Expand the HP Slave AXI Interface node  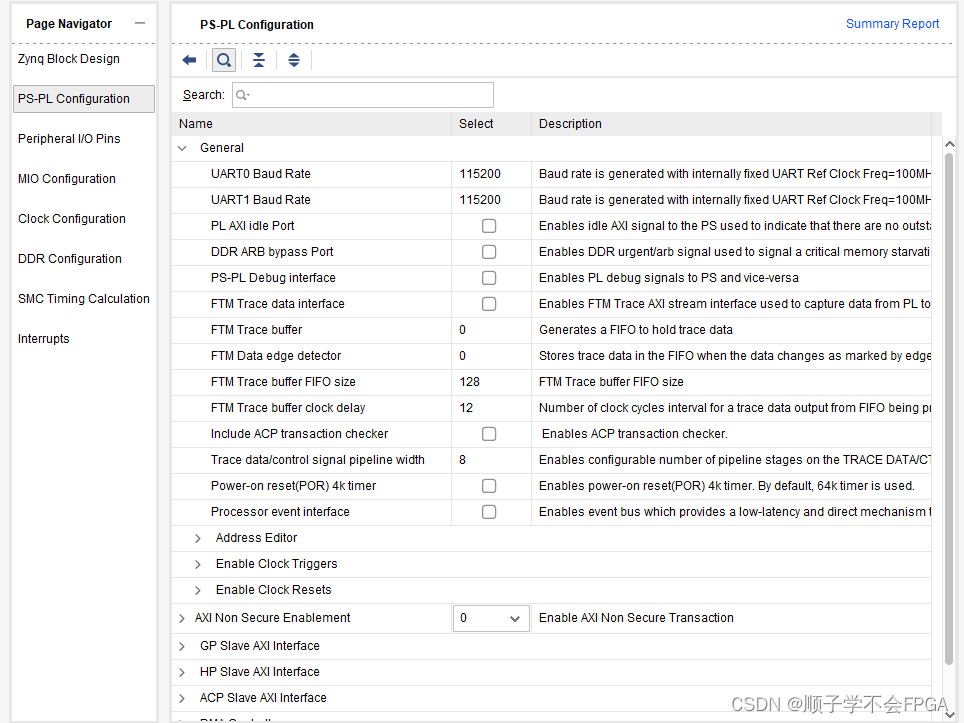click(182, 672)
